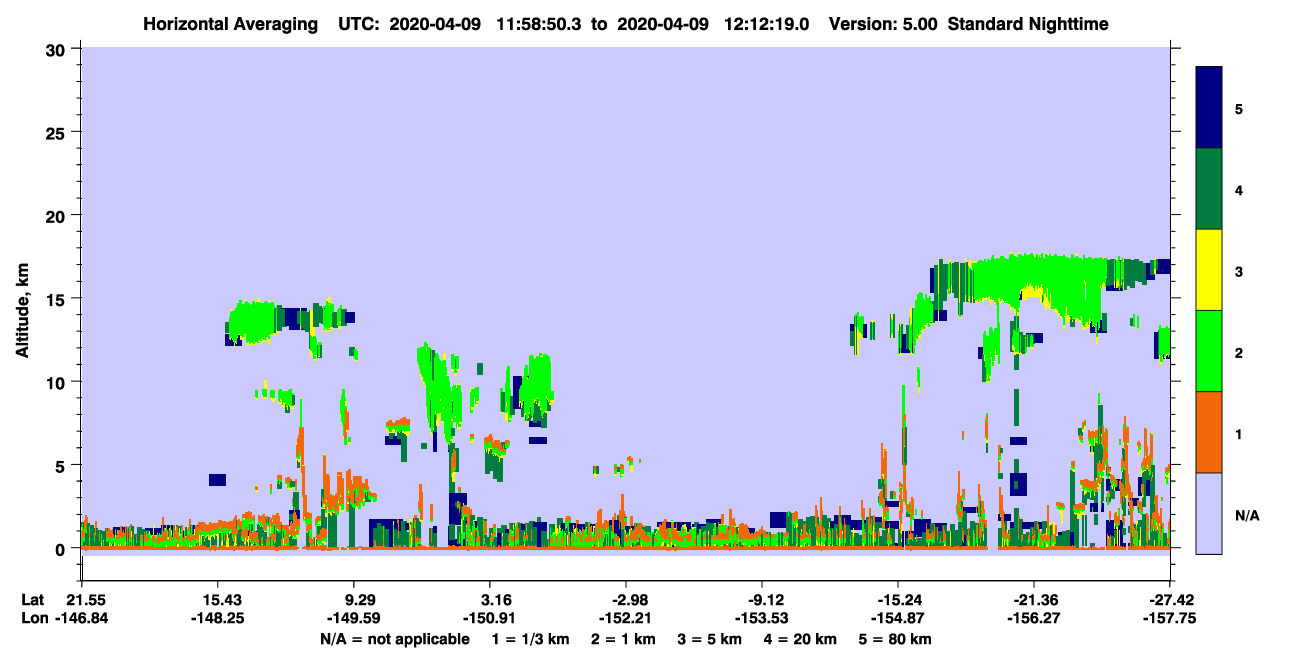Click longitude value -146.84
1300x667 pixels.
(x=81, y=619)
